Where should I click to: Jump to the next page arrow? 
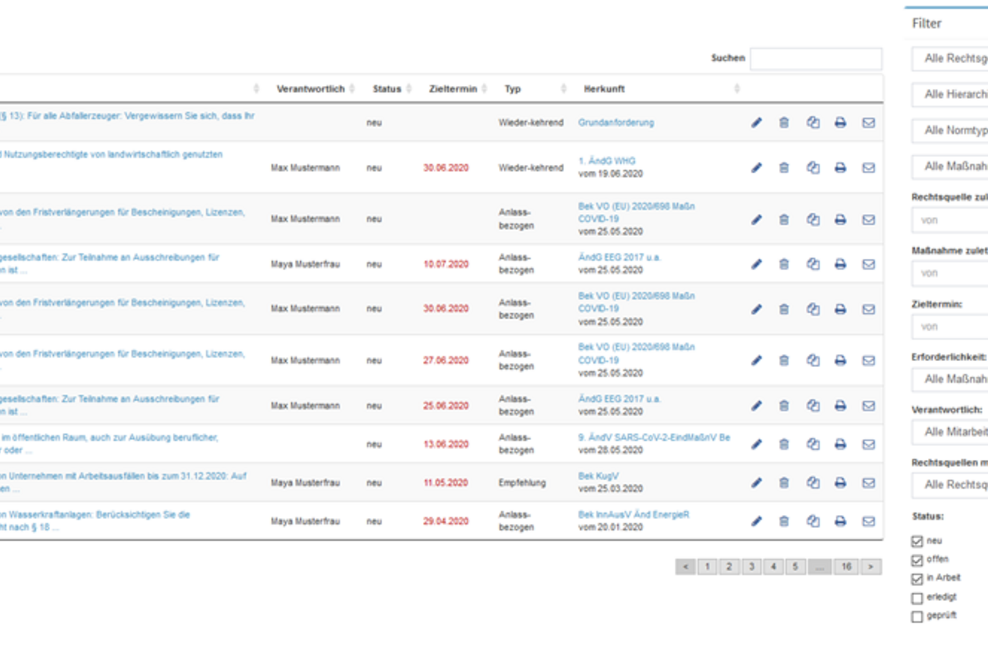click(871, 567)
